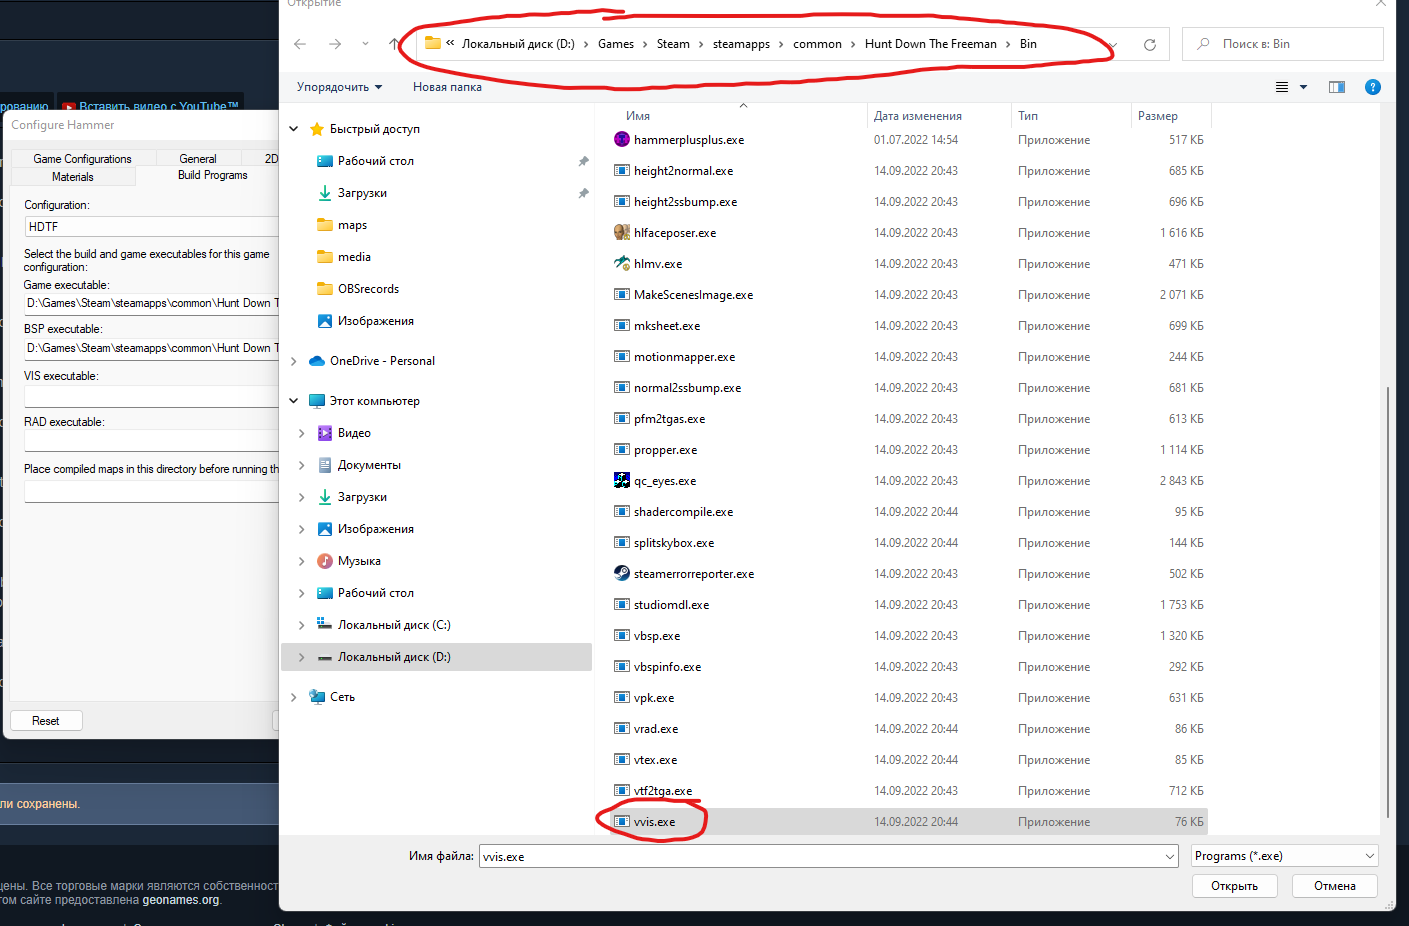This screenshot has width=1409, height=926.
Task: Click the search box 'Поиск в: Bin'
Action: click(1283, 44)
